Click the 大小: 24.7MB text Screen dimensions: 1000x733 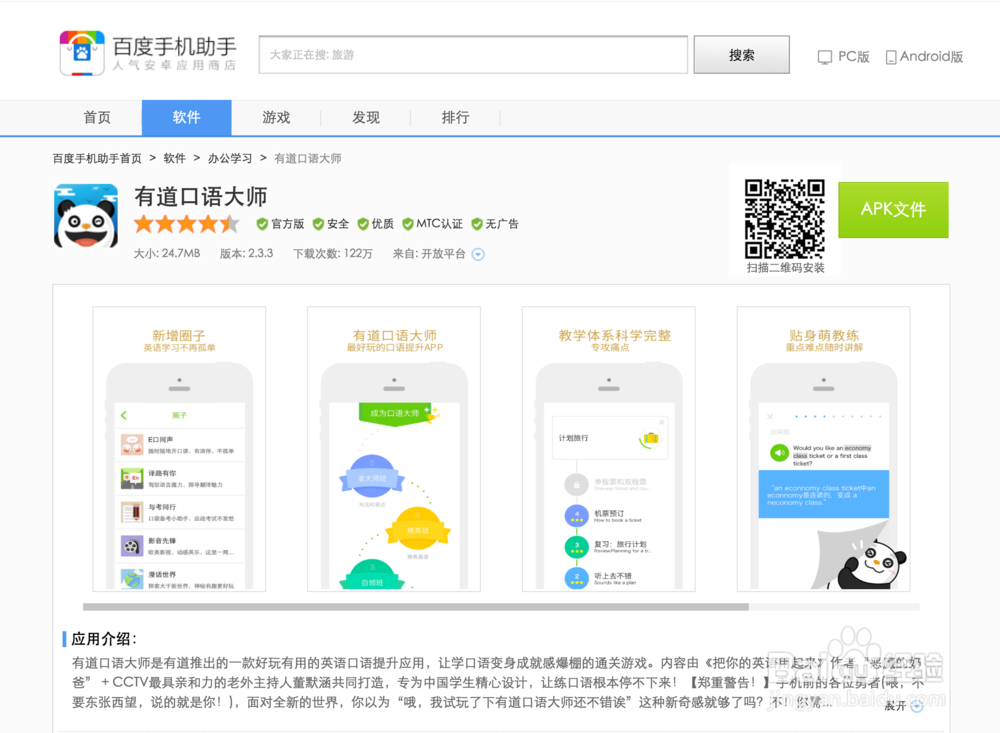tap(166, 253)
